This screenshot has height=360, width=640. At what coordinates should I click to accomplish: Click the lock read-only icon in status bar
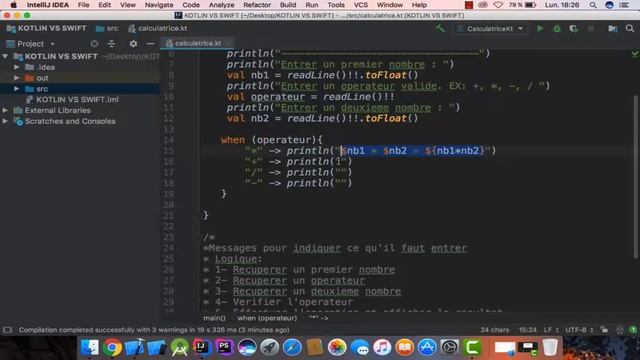604,330
